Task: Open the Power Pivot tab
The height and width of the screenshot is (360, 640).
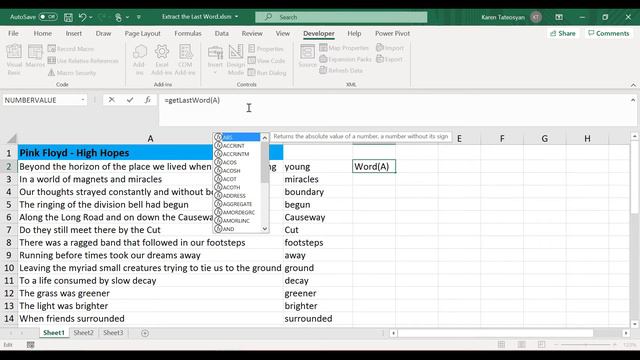Action: tap(392, 33)
